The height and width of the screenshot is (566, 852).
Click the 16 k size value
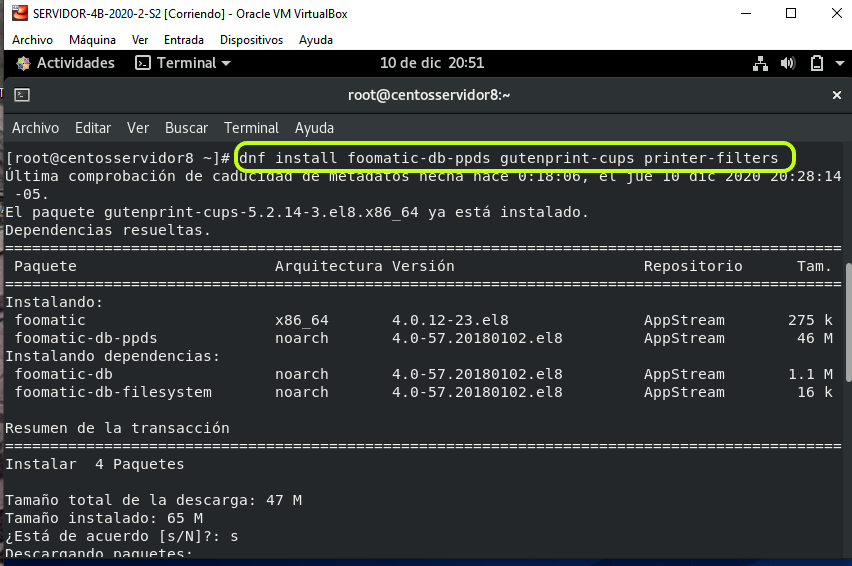[815, 392]
